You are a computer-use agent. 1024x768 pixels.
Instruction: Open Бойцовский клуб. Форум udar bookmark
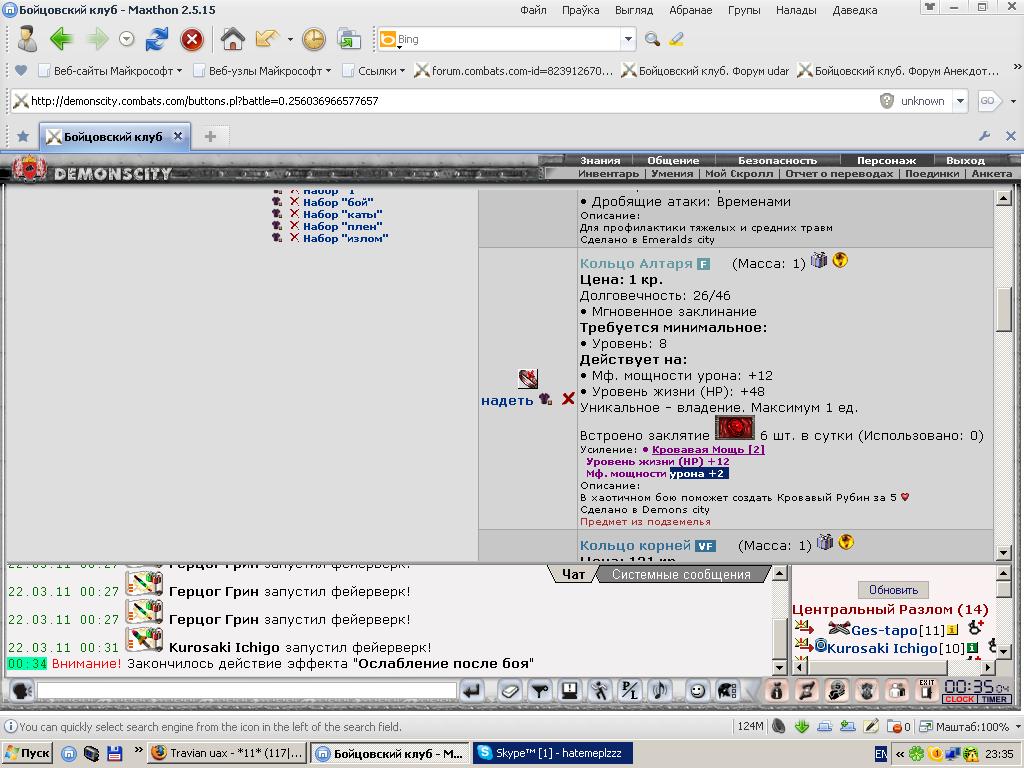point(705,71)
